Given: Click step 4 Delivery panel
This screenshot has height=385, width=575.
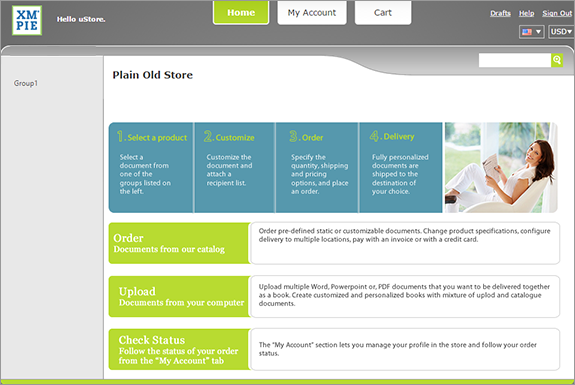Looking at the screenshot, I should coord(401,168).
